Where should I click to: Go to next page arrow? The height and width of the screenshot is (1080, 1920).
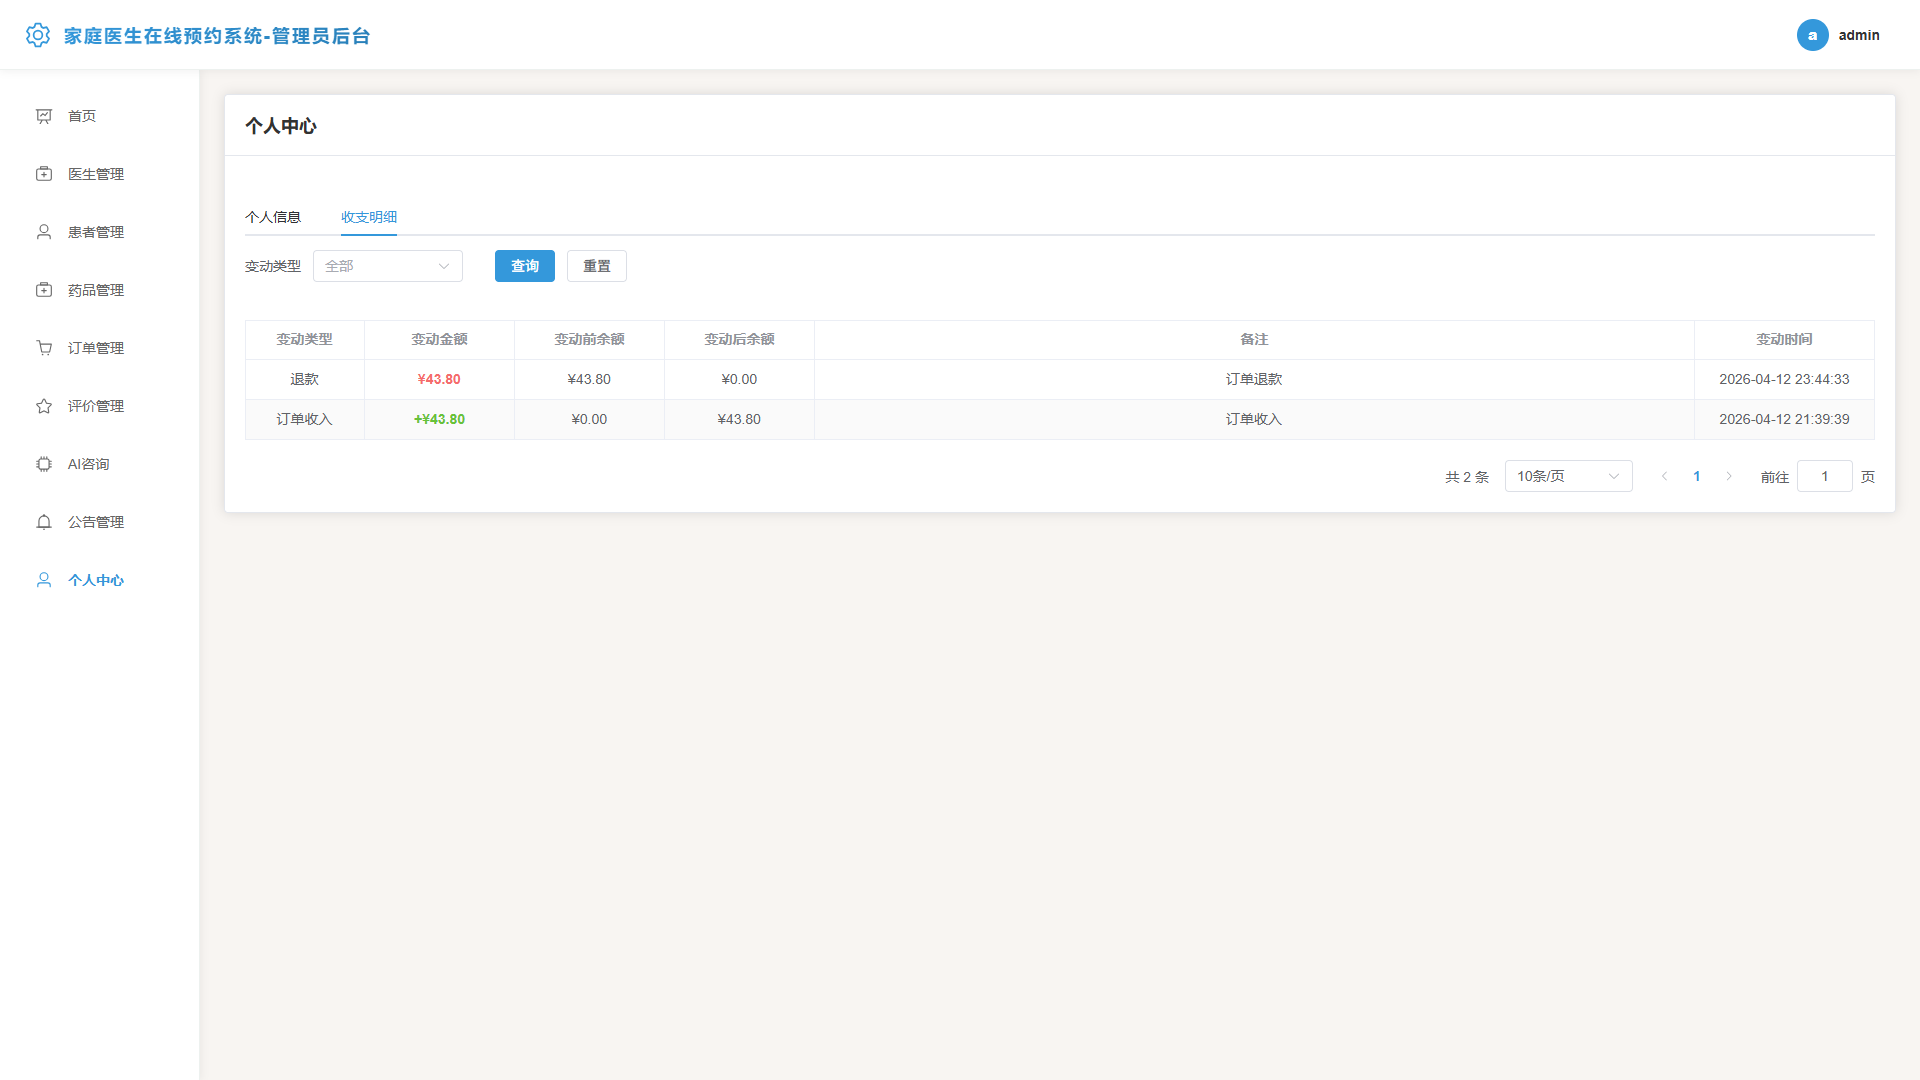coord(1729,476)
